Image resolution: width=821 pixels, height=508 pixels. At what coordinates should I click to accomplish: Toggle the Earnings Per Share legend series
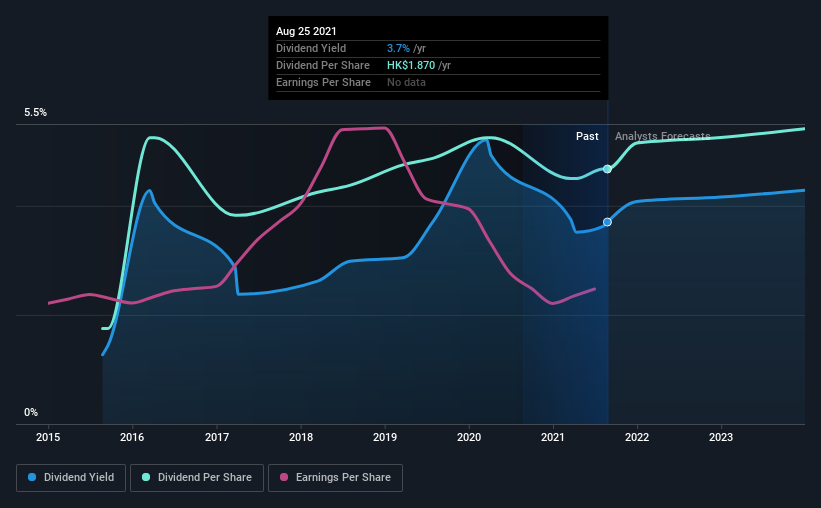point(336,478)
